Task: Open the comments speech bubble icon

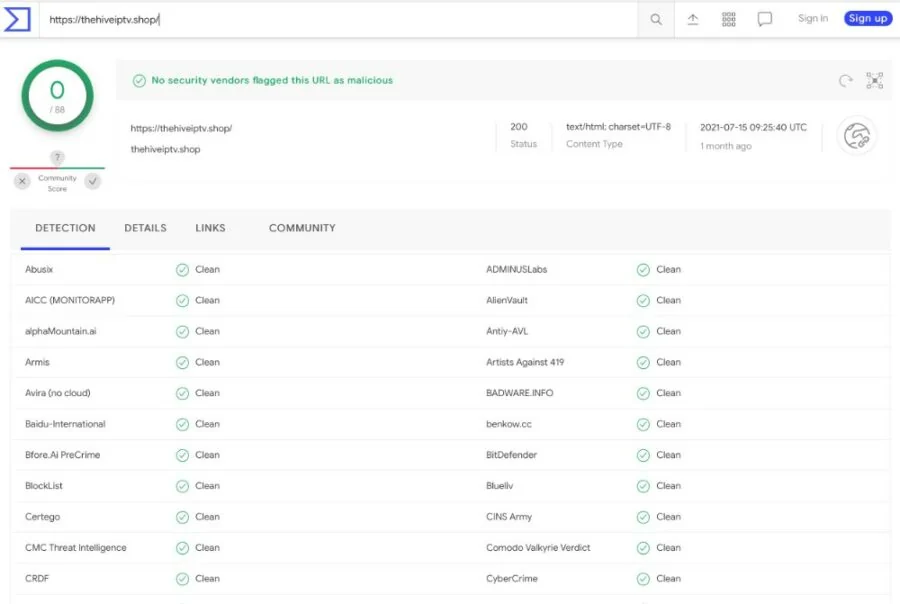Action: [x=765, y=20]
